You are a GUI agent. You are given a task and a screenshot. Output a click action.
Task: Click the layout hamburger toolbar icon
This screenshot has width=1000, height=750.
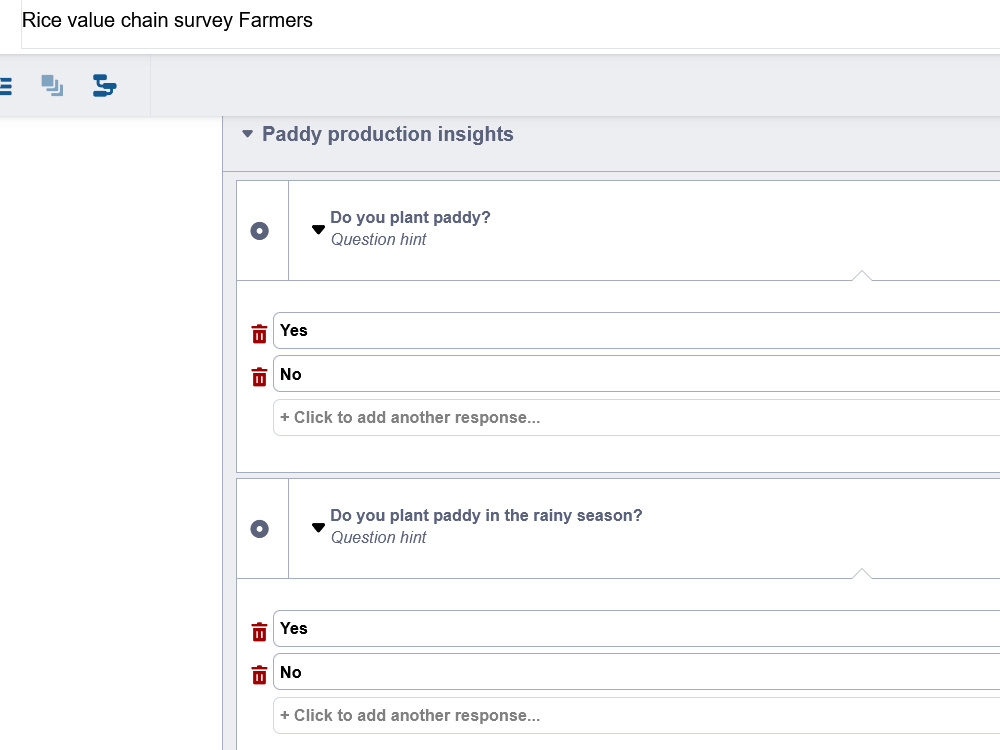tap(5, 85)
